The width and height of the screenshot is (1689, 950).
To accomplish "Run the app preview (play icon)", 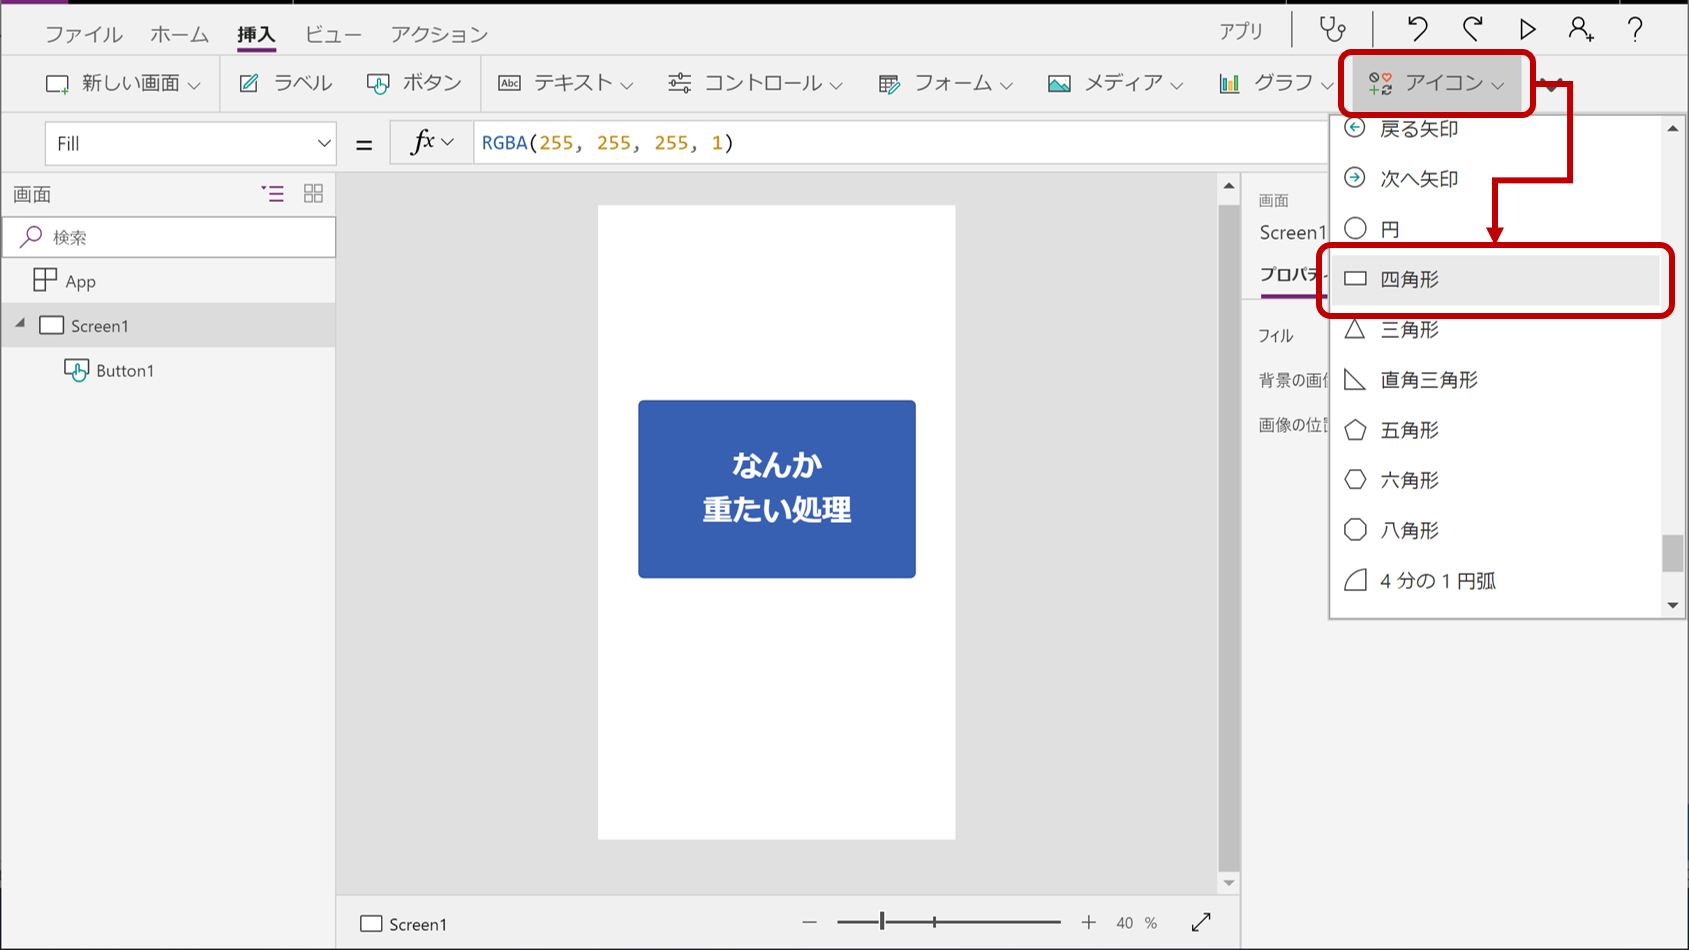I will pos(1526,30).
